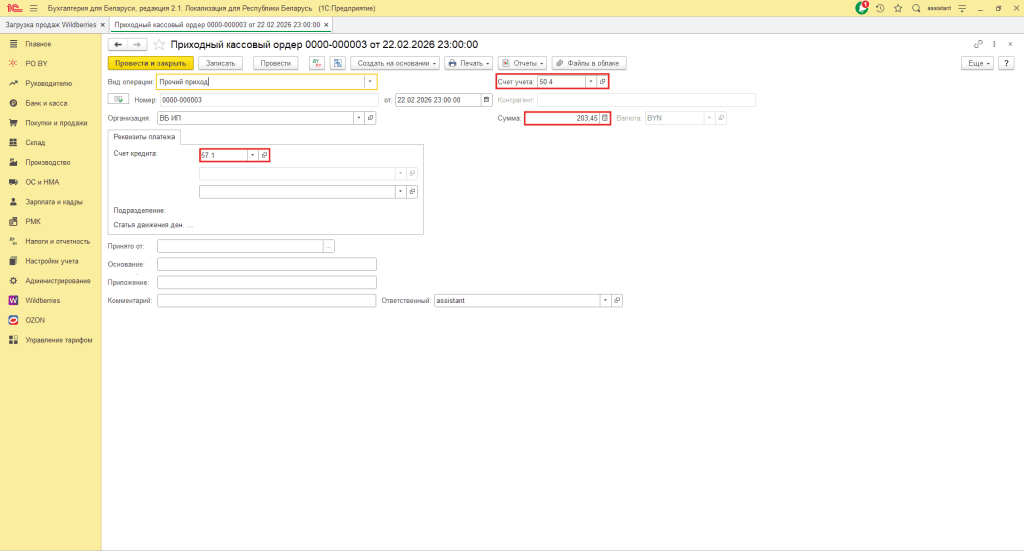
Task: Click the Dt/Kt postings icon in toolbar
Action: [317, 63]
